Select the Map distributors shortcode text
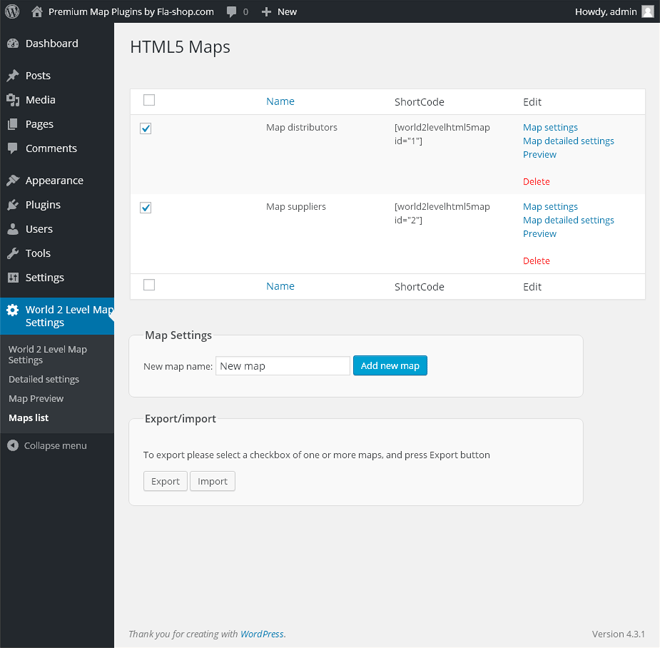This screenshot has width=660, height=648. 442,134
